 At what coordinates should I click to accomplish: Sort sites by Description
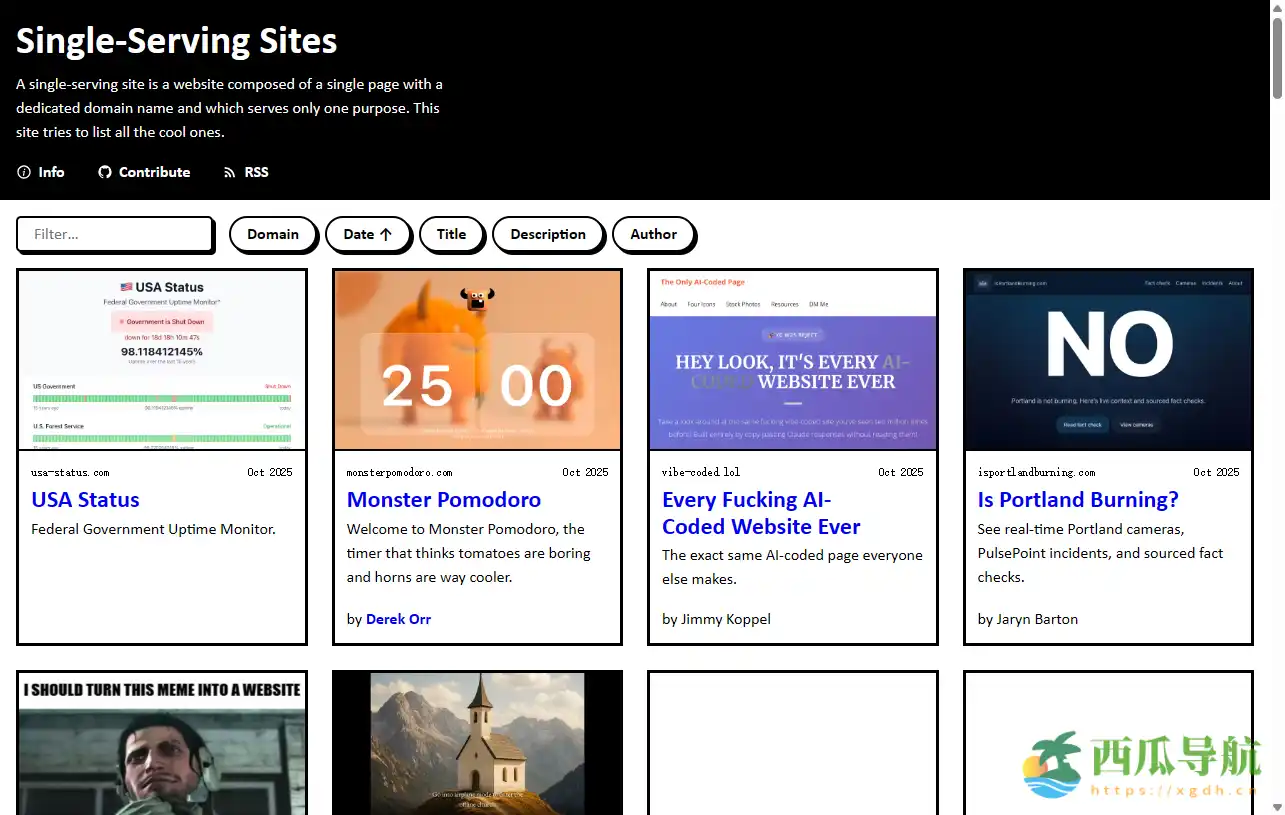pyautogui.click(x=548, y=234)
